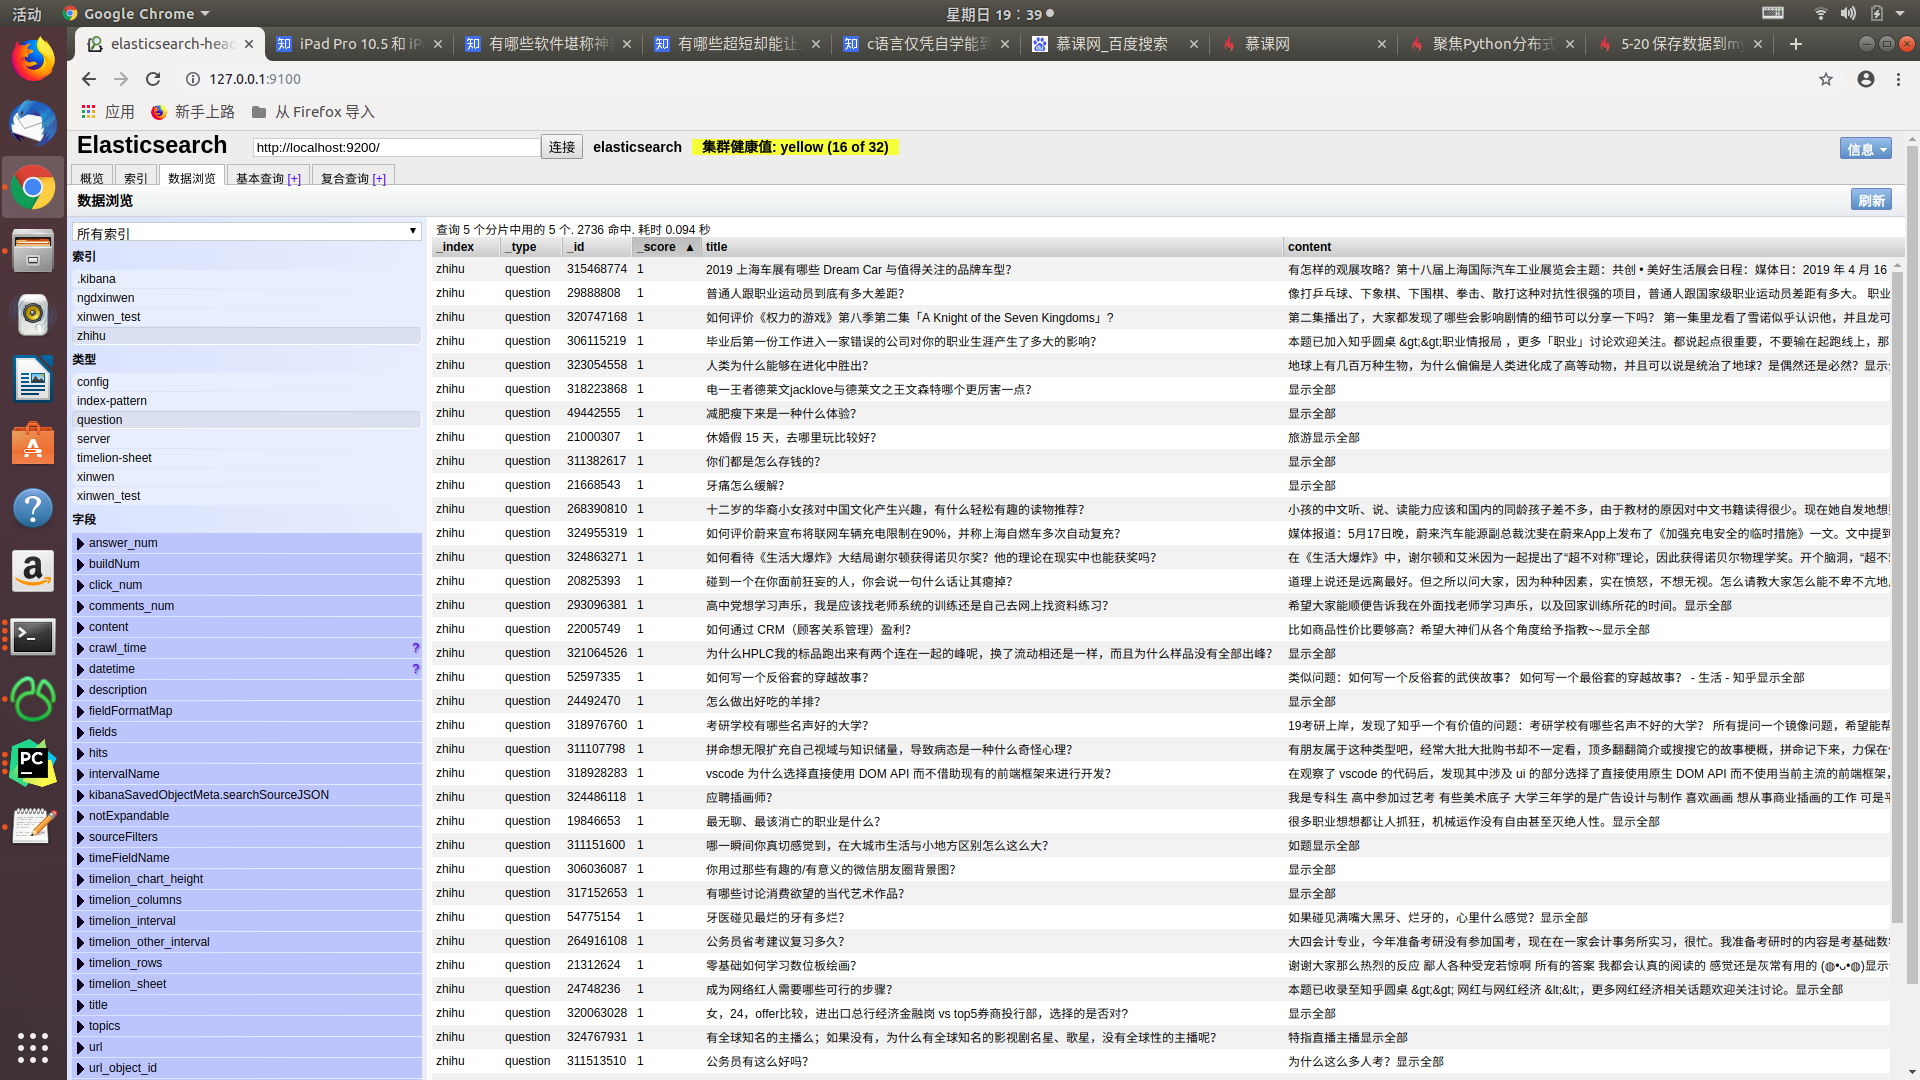Bookmark this page with the star icon

(1826, 79)
